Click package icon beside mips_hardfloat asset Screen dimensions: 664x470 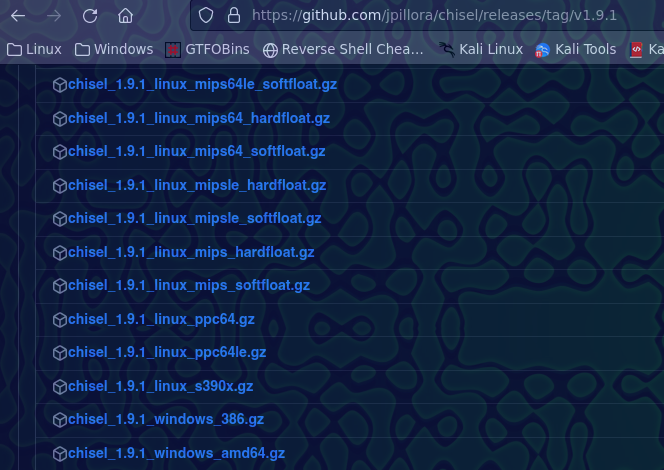(60, 253)
